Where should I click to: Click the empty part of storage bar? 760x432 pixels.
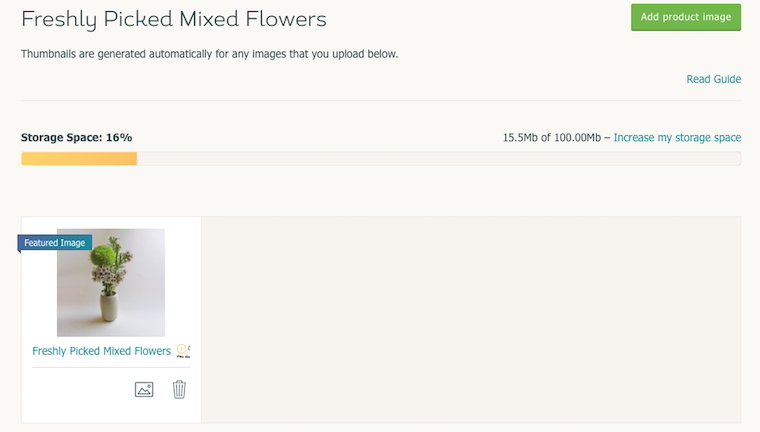click(x=439, y=159)
